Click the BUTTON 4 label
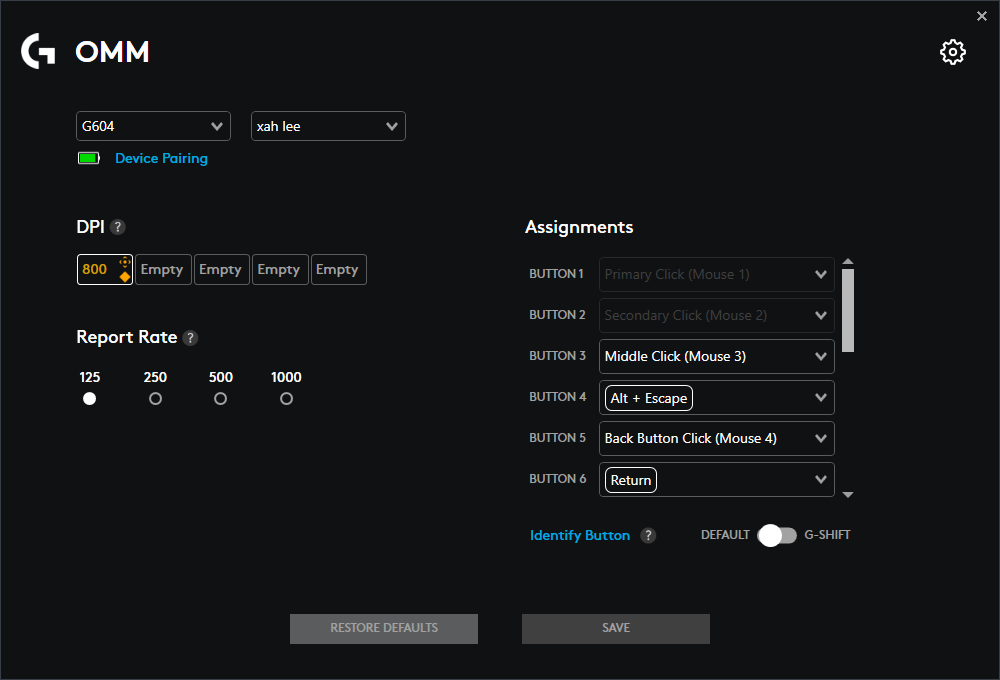Viewport: 1000px width, 680px height. click(557, 397)
